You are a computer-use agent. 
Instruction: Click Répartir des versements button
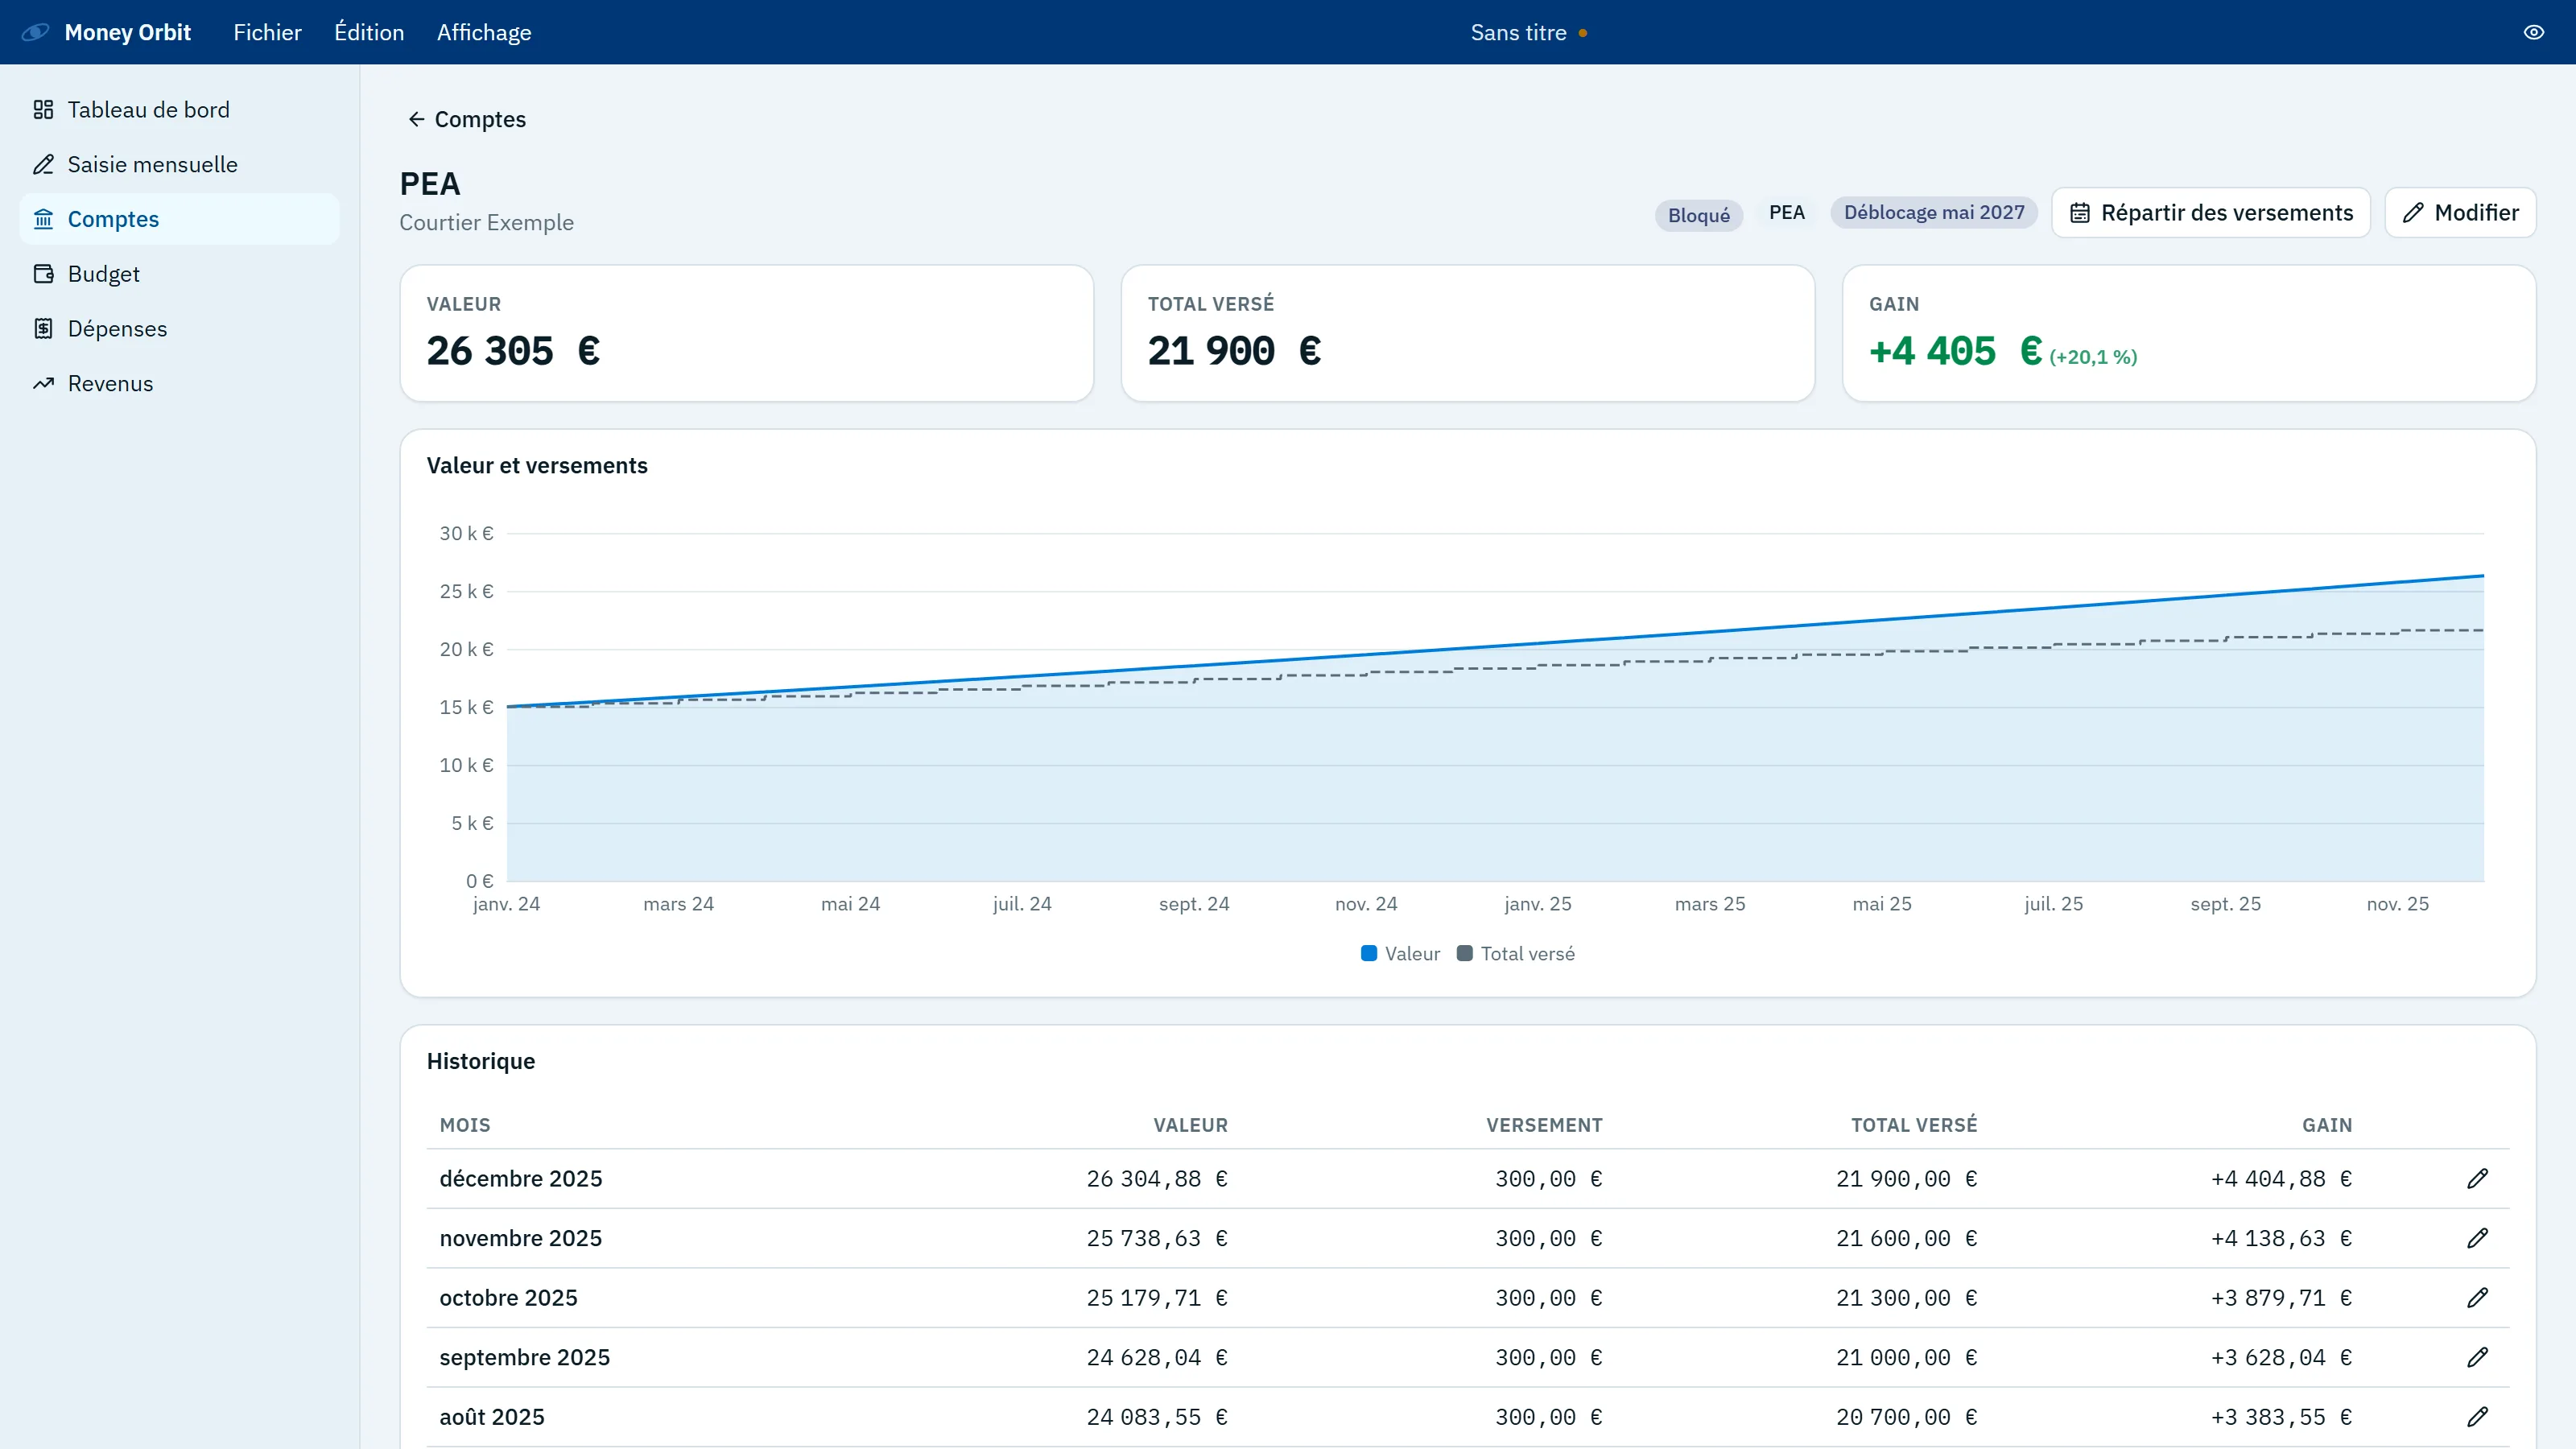[x=2210, y=212]
